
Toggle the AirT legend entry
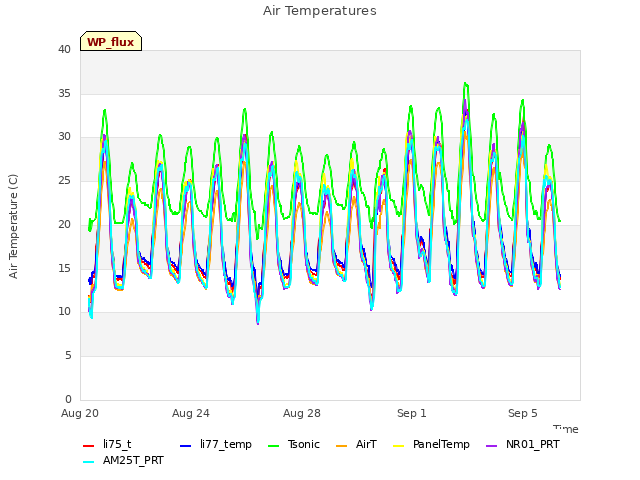356,444
